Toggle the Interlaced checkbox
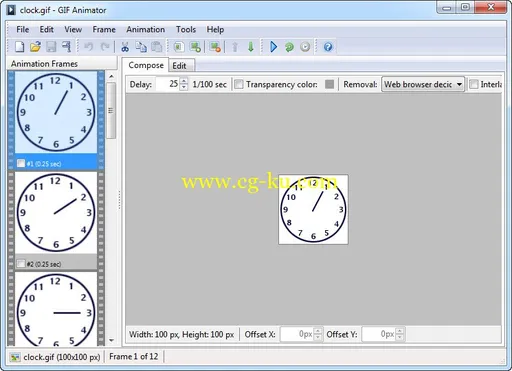 [473, 84]
